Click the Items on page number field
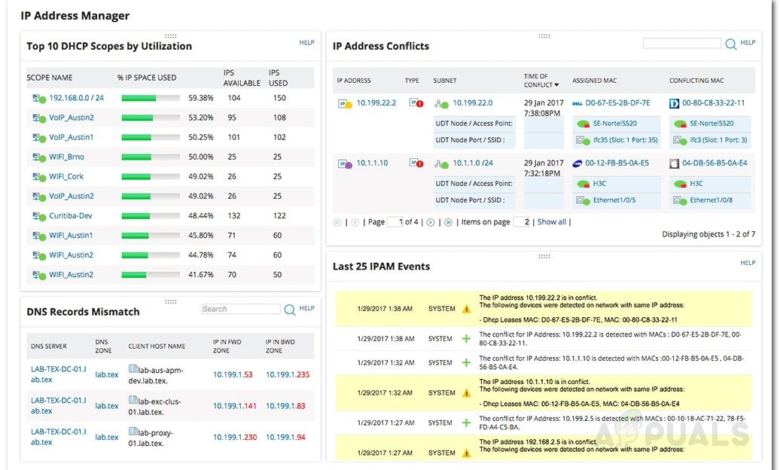The height and width of the screenshot is (470, 780). coord(521,222)
